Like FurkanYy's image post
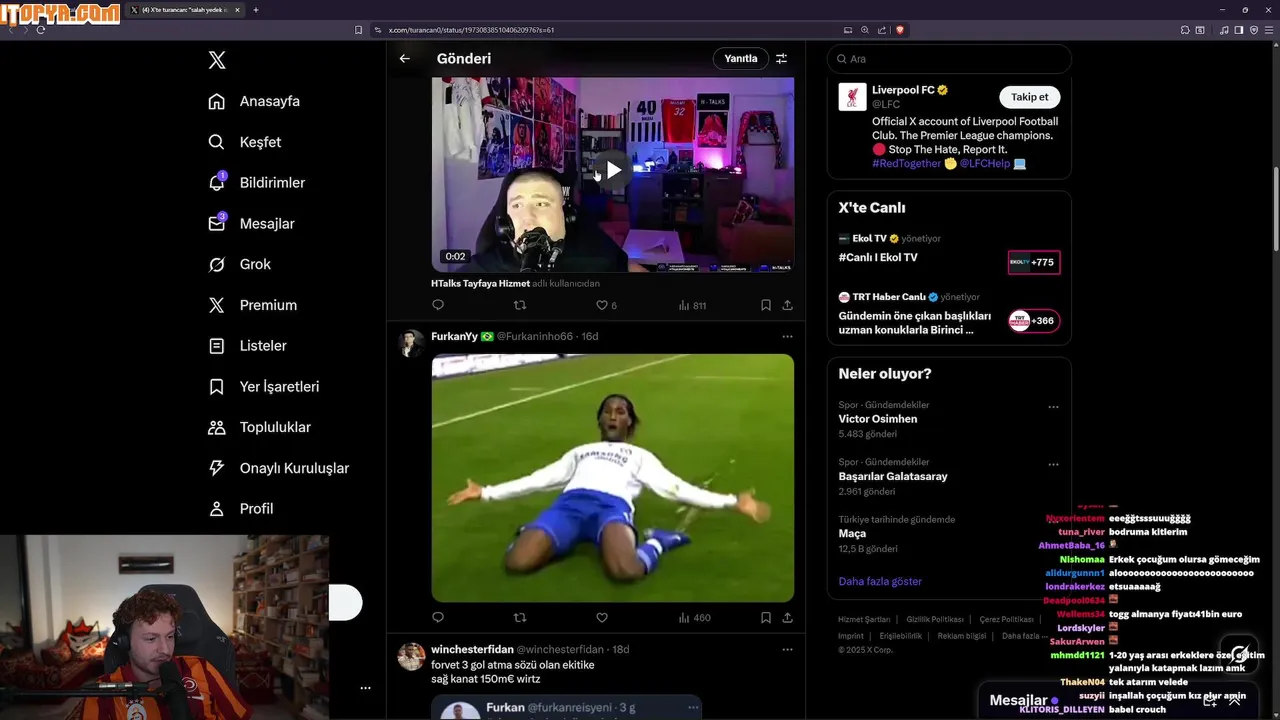 tap(602, 618)
